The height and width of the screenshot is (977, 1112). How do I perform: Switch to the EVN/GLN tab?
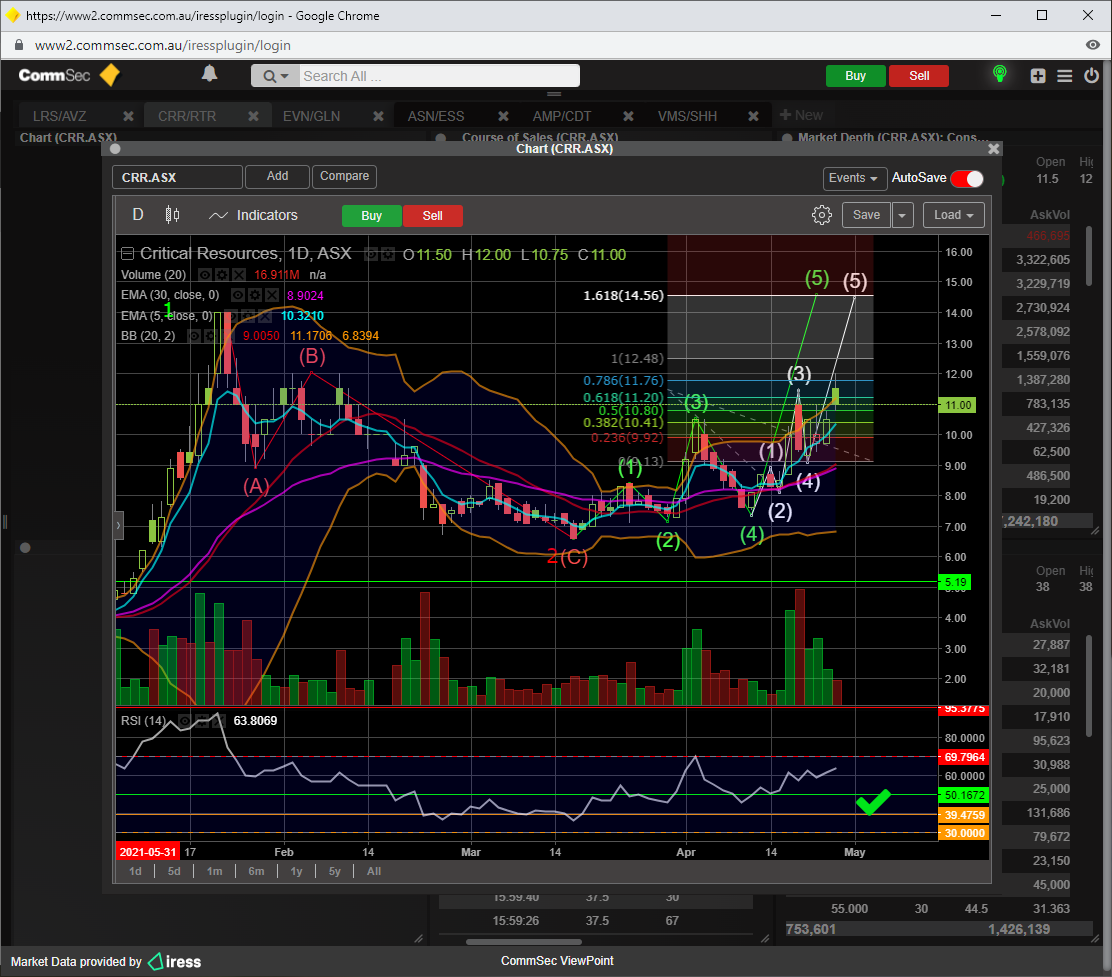pos(311,116)
